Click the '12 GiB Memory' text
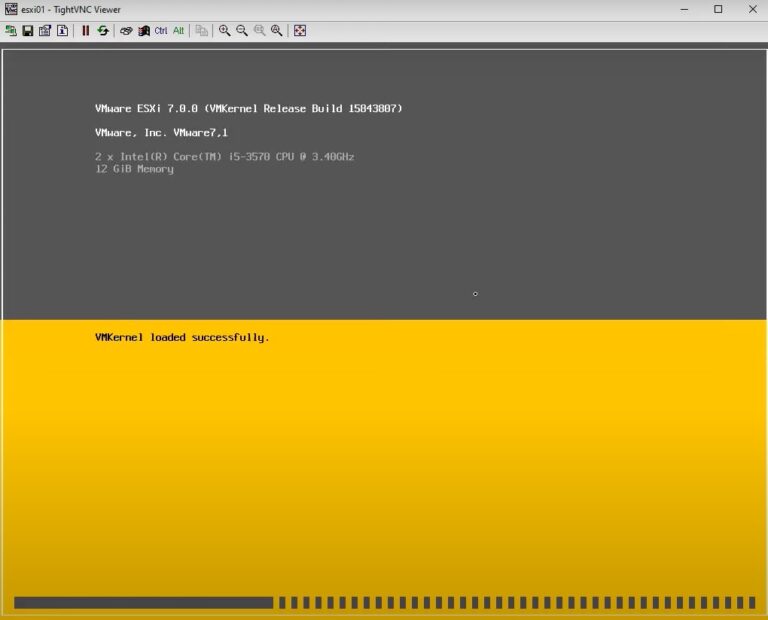 click(134, 169)
